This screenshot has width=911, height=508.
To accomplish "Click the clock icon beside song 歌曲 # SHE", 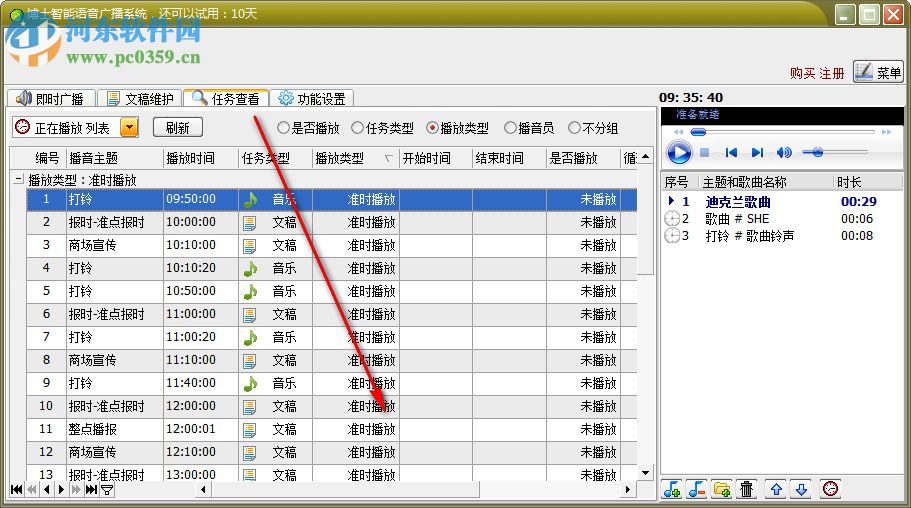I will (x=672, y=219).
